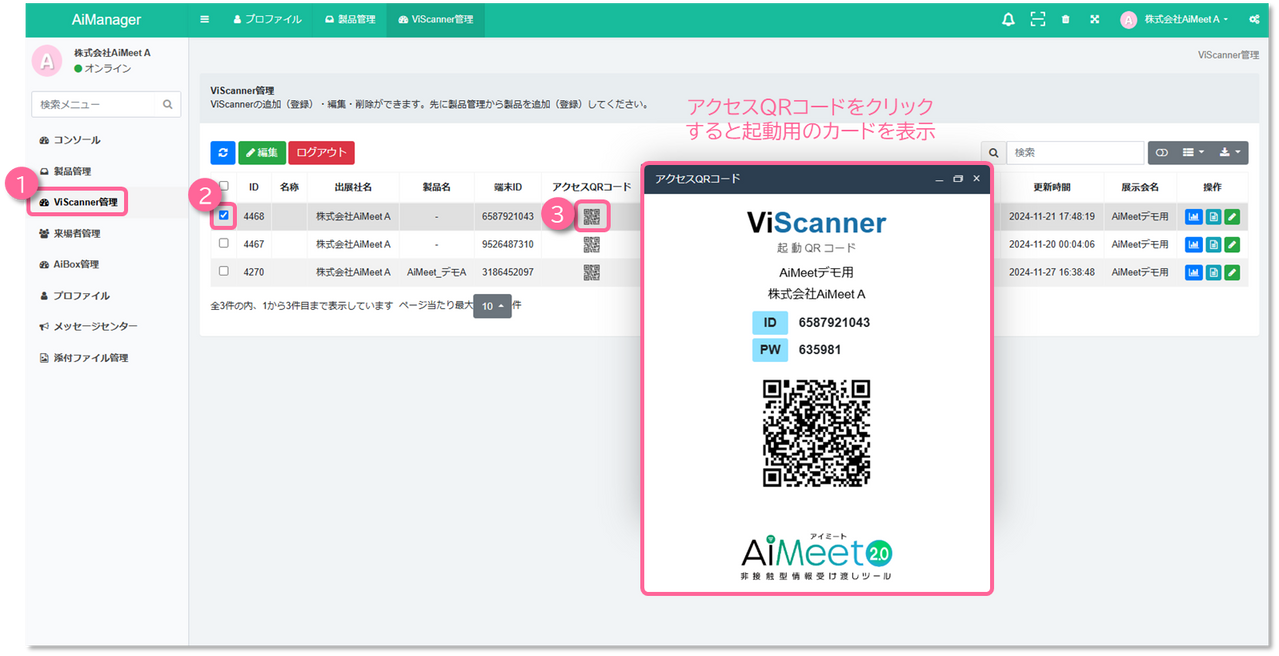Click the 更新時間 column header
The width and height of the screenshot is (1279, 656).
pyautogui.click(x=1051, y=187)
